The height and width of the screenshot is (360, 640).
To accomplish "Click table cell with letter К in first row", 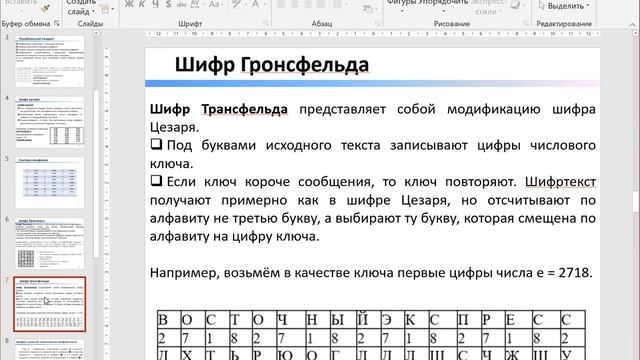I will click(416, 320).
